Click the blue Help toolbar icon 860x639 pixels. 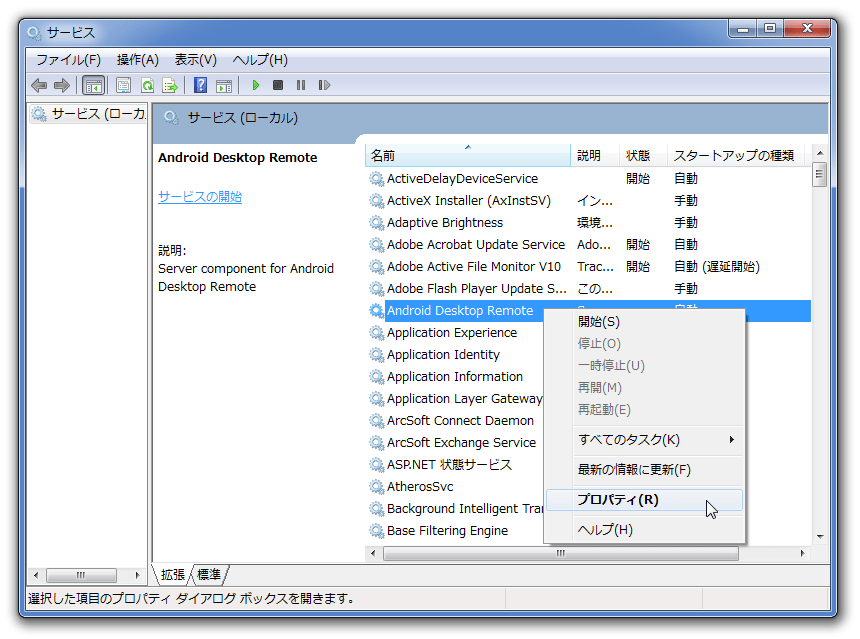pyautogui.click(x=201, y=85)
